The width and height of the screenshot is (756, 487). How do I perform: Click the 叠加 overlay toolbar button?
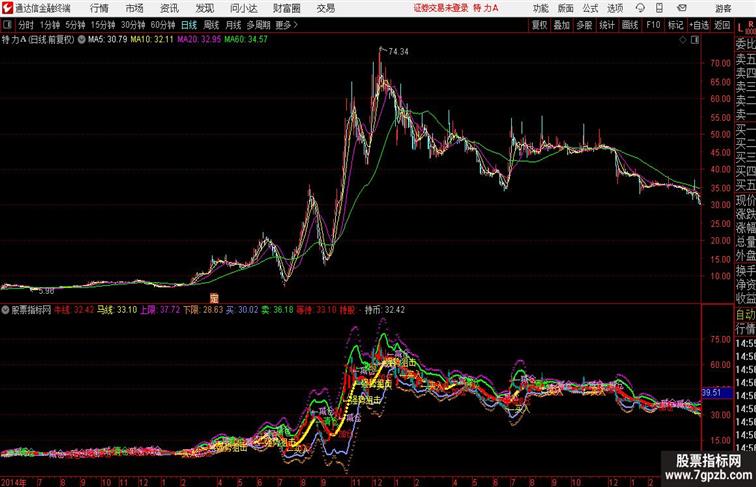point(562,25)
